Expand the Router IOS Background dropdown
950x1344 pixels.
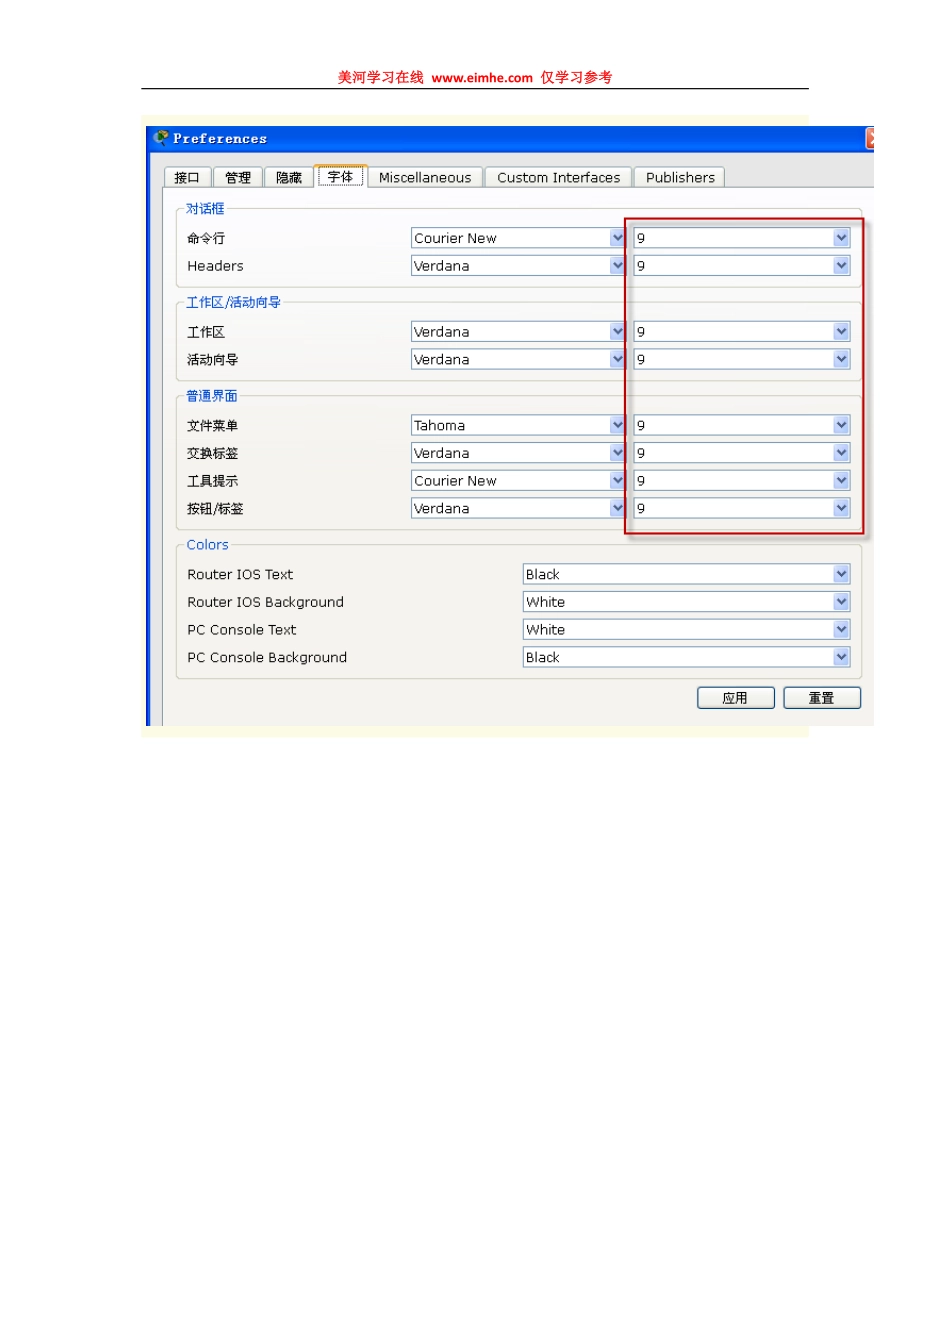841,601
